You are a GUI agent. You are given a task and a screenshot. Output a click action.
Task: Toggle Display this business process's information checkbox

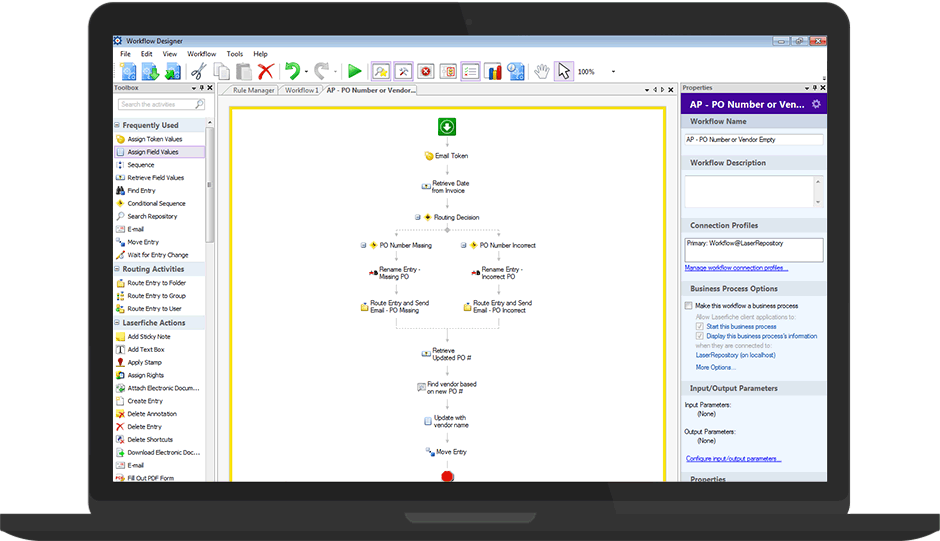coord(700,336)
